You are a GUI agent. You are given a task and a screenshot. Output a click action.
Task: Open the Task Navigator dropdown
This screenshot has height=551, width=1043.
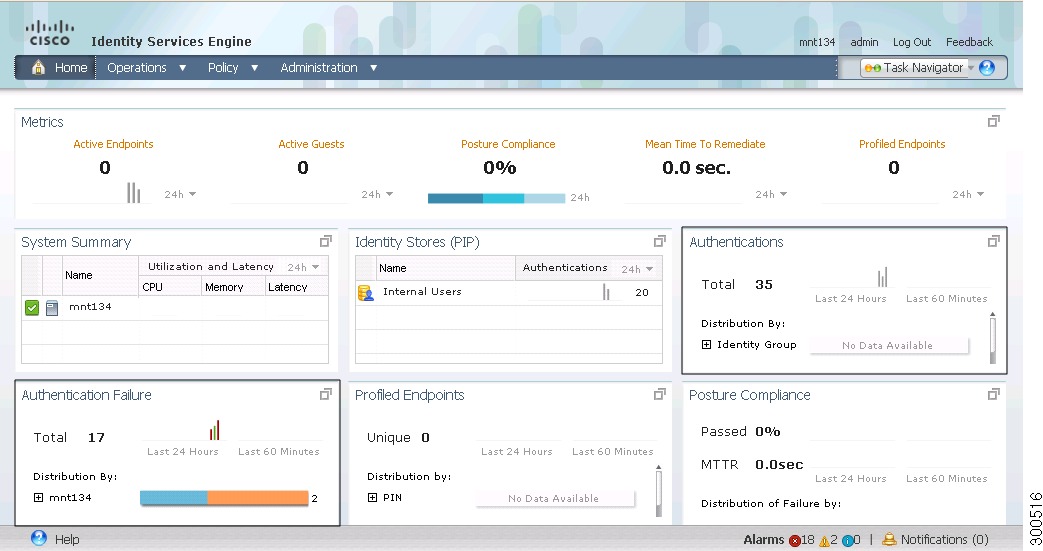click(918, 68)
